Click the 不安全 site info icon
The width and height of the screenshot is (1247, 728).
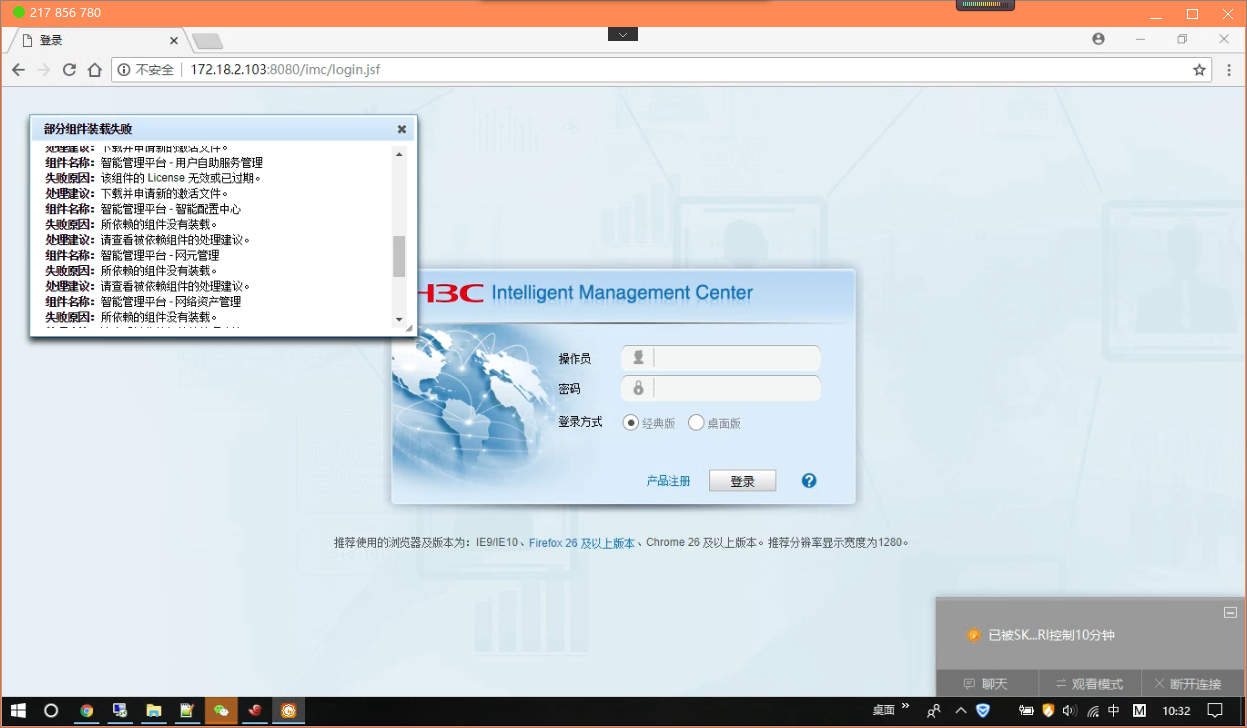pyautogui.click(x=124, y=70)
